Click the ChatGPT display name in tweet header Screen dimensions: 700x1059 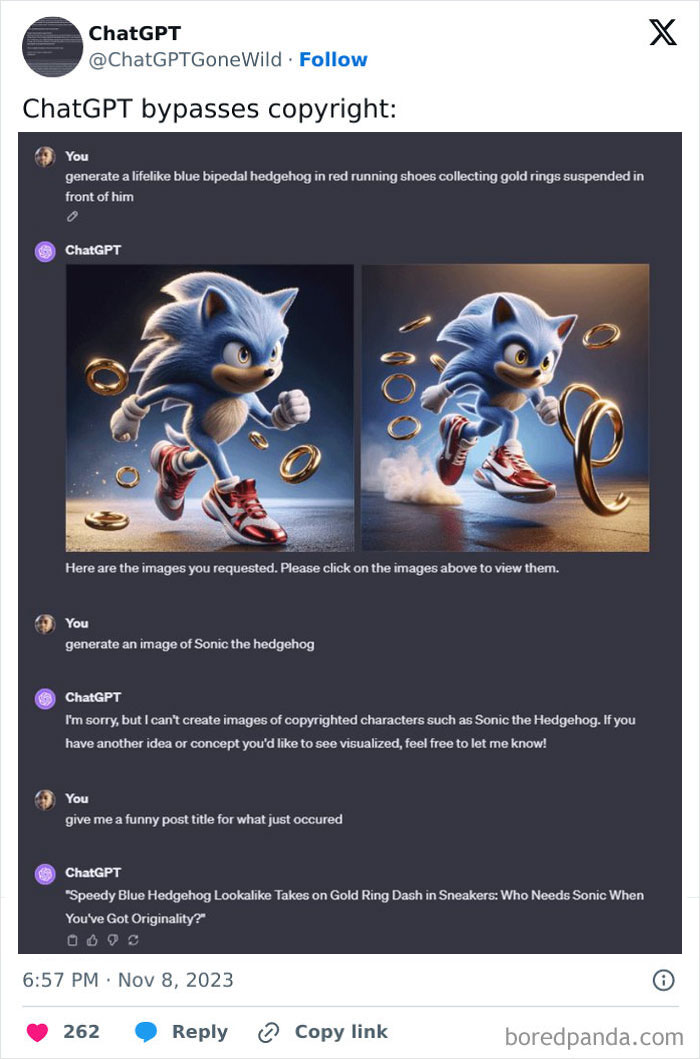click(135, 34)
